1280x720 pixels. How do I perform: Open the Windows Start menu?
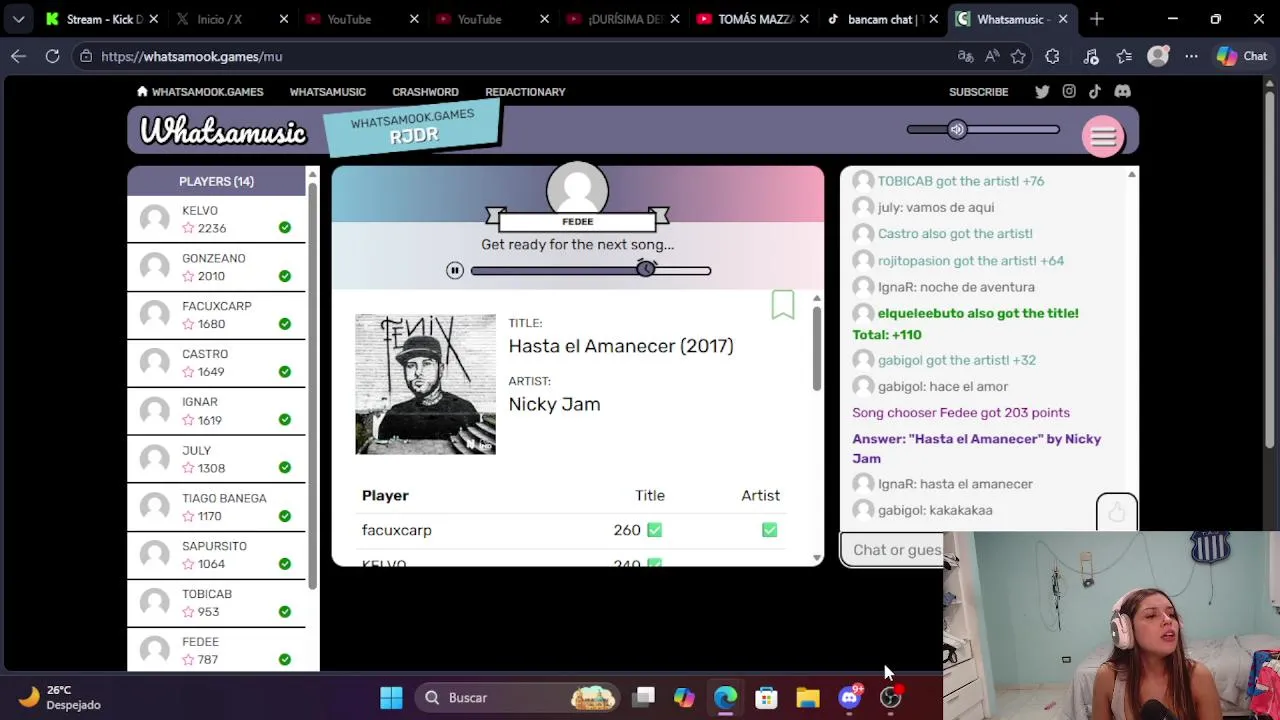(x=391, y=697)
